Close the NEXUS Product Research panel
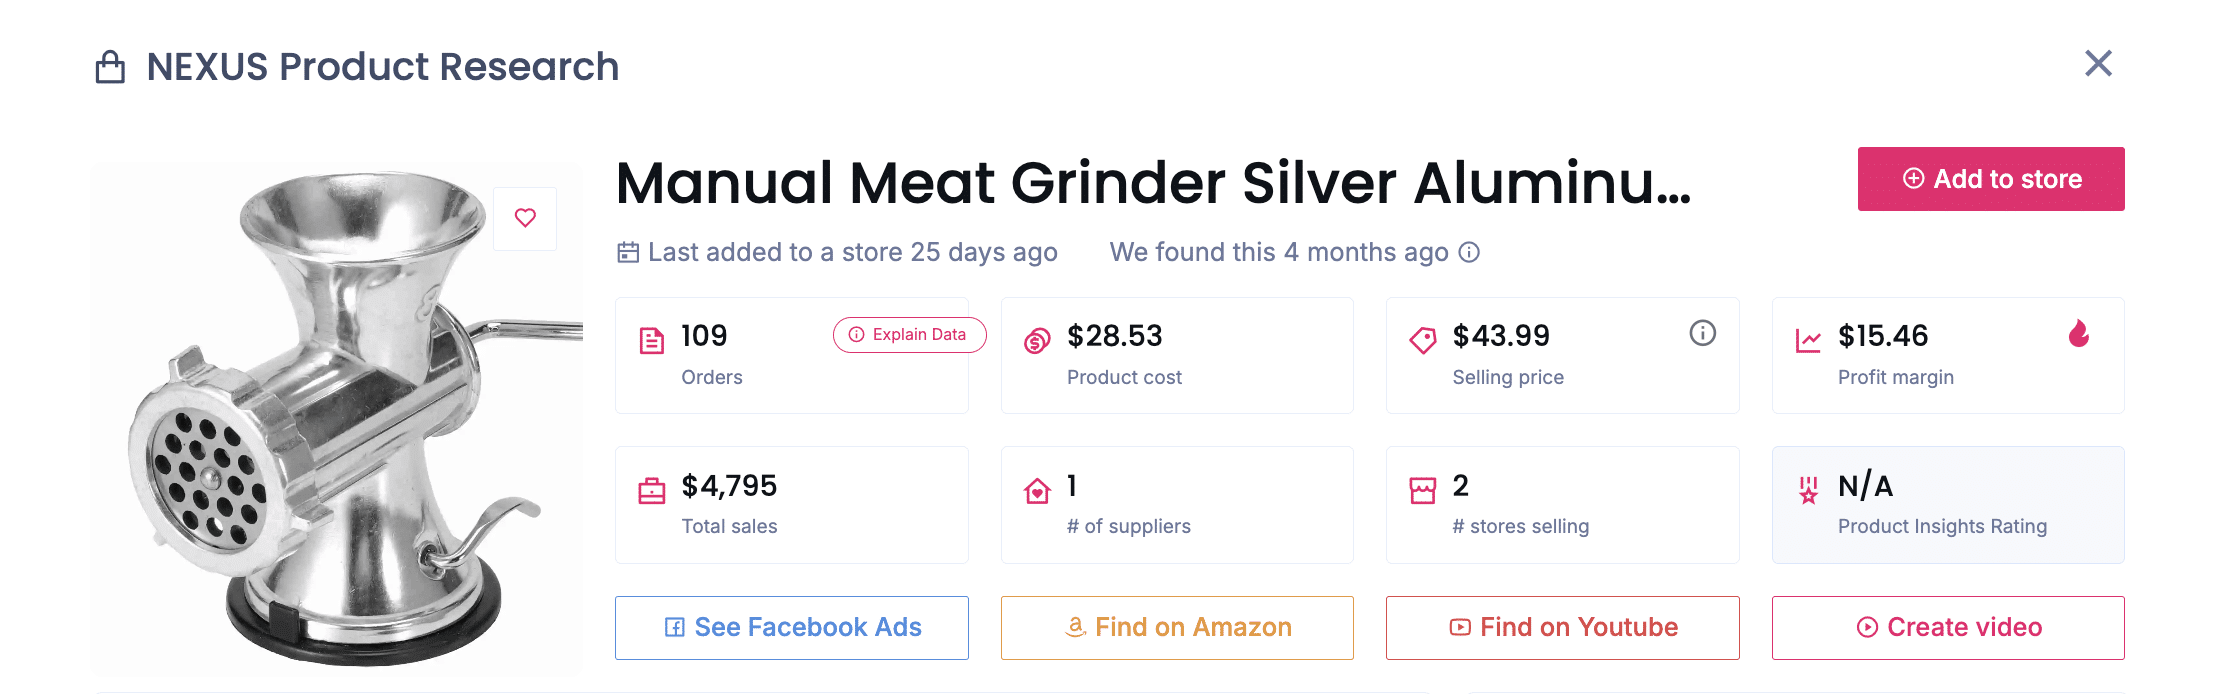Viewport: 2224px width, 694px height. pos(2098,64)
